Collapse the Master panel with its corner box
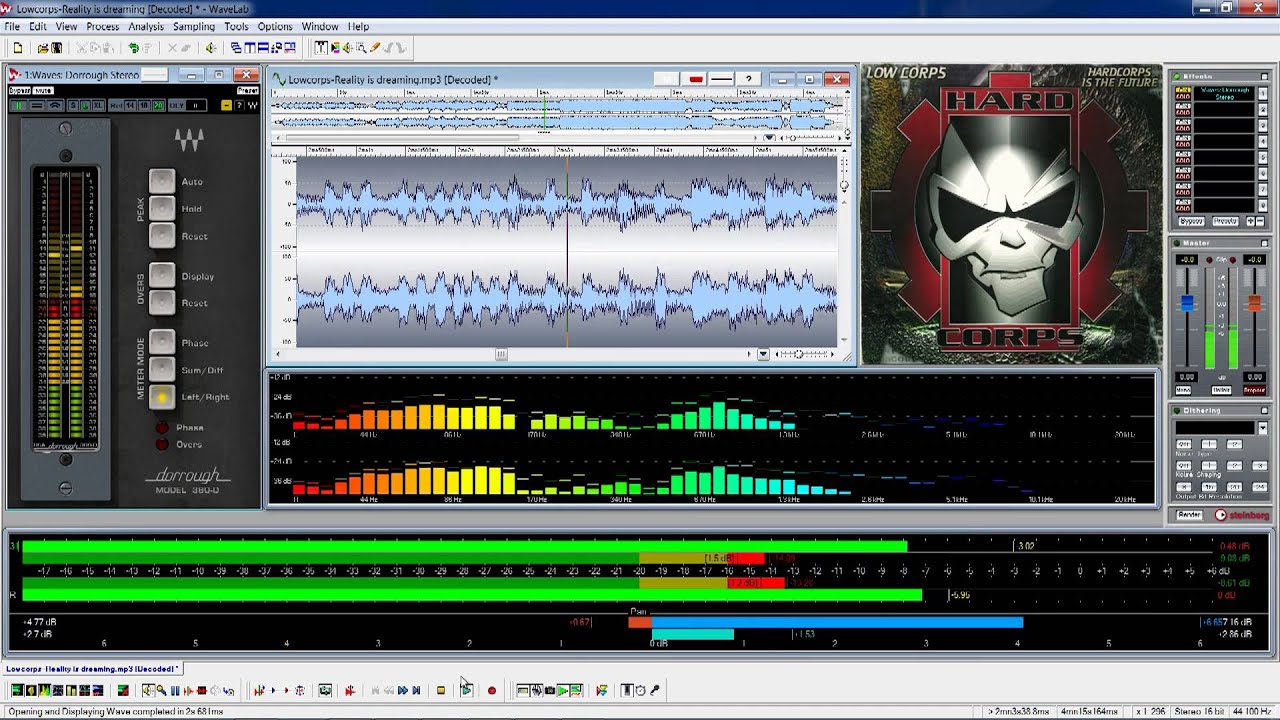Screen dimensions: 1280x720 tap(1264, 243)
